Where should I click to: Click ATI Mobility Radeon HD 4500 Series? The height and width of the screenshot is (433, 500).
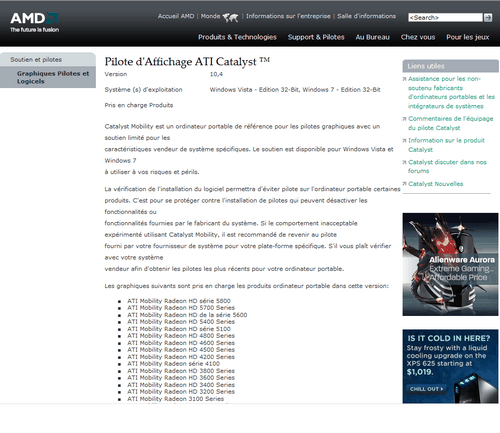pos(181,349)
